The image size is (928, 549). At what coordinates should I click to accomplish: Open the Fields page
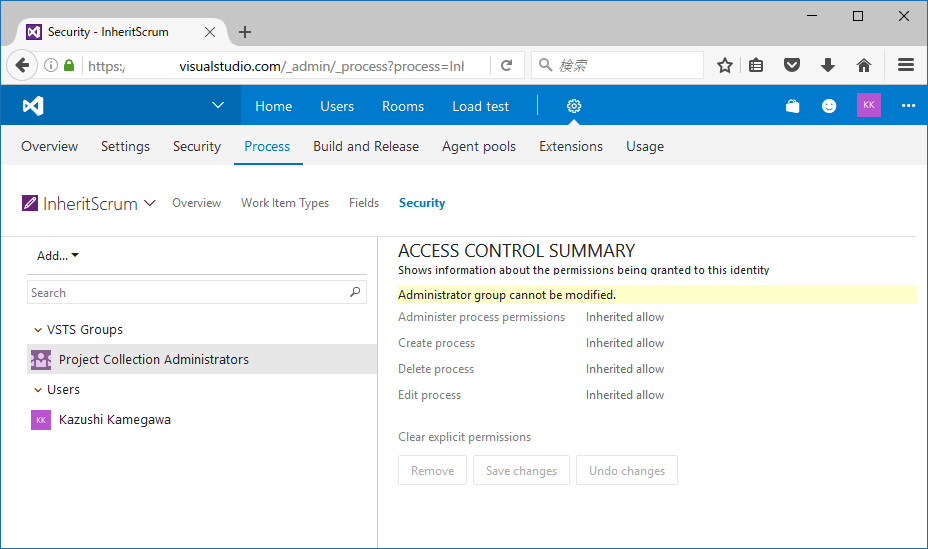(x=364, y=203)
